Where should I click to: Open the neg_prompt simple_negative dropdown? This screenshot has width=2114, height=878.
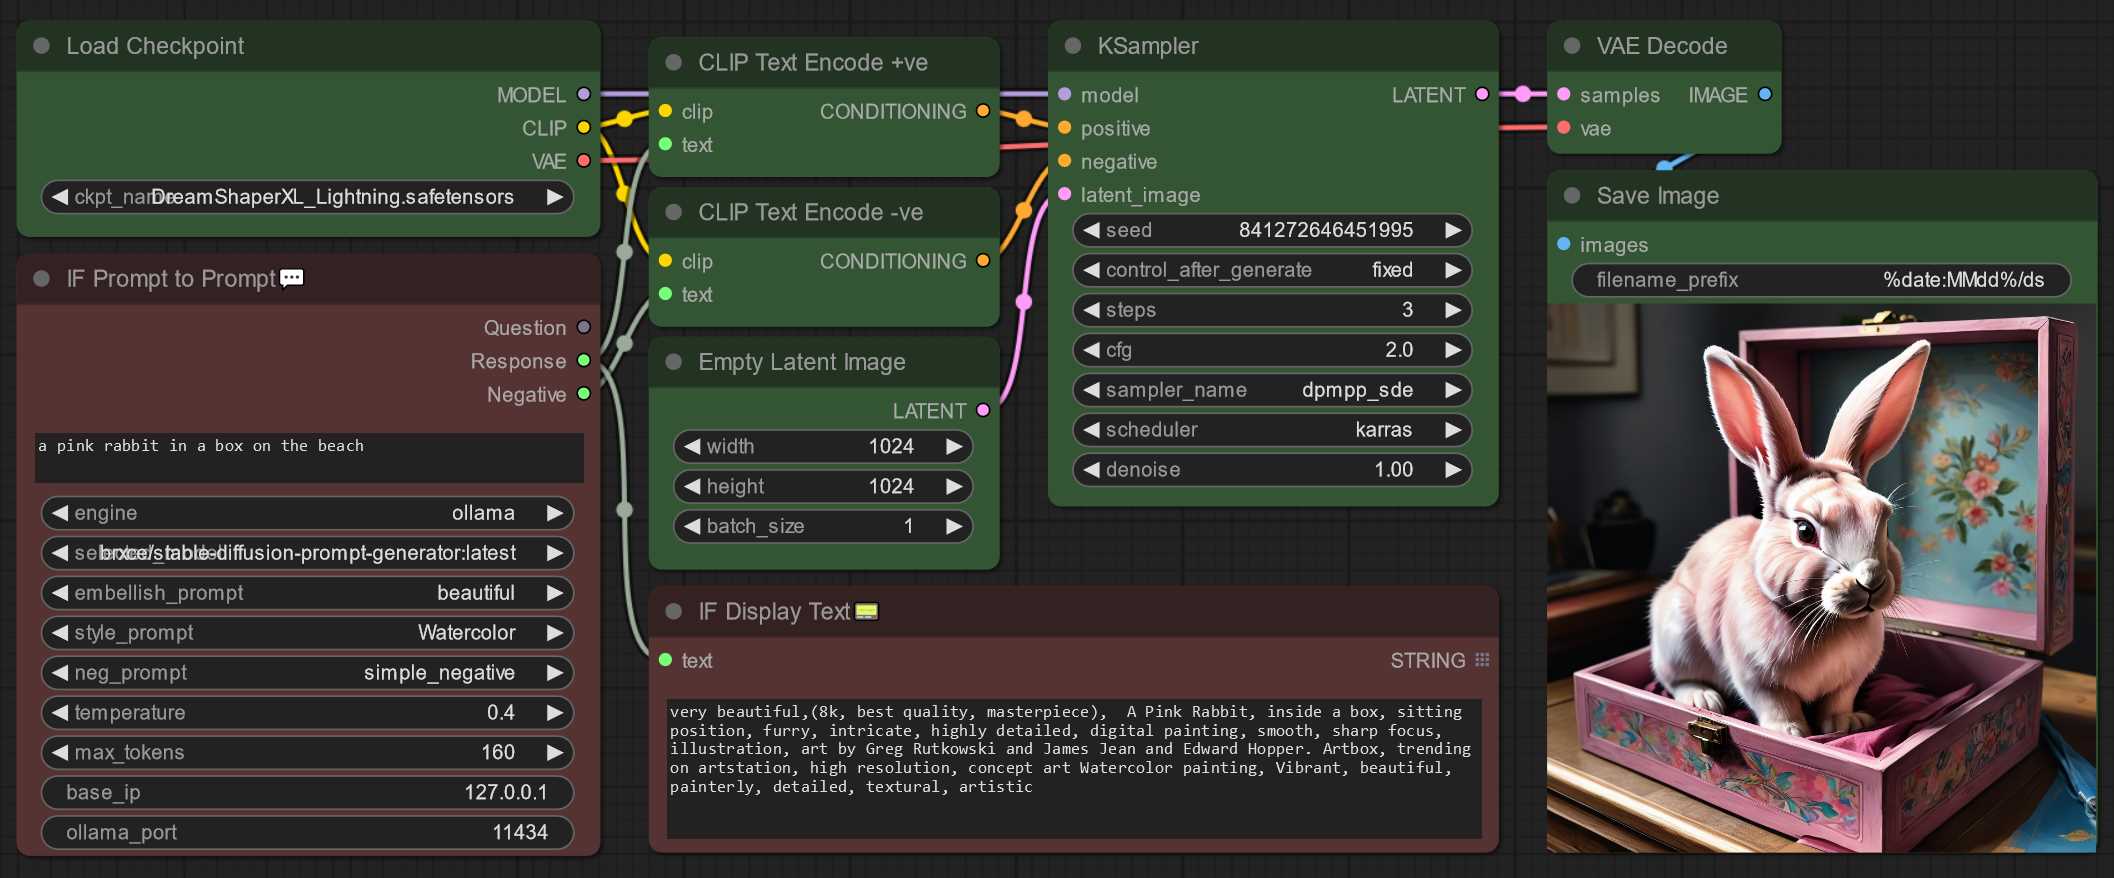point(307,673)
